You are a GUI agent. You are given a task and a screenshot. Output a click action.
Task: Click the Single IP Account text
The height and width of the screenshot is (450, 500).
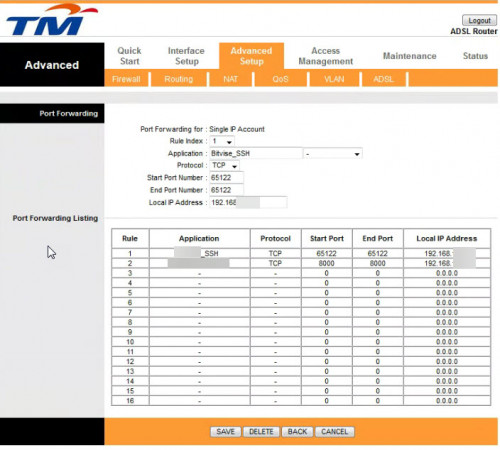point(237,129)
